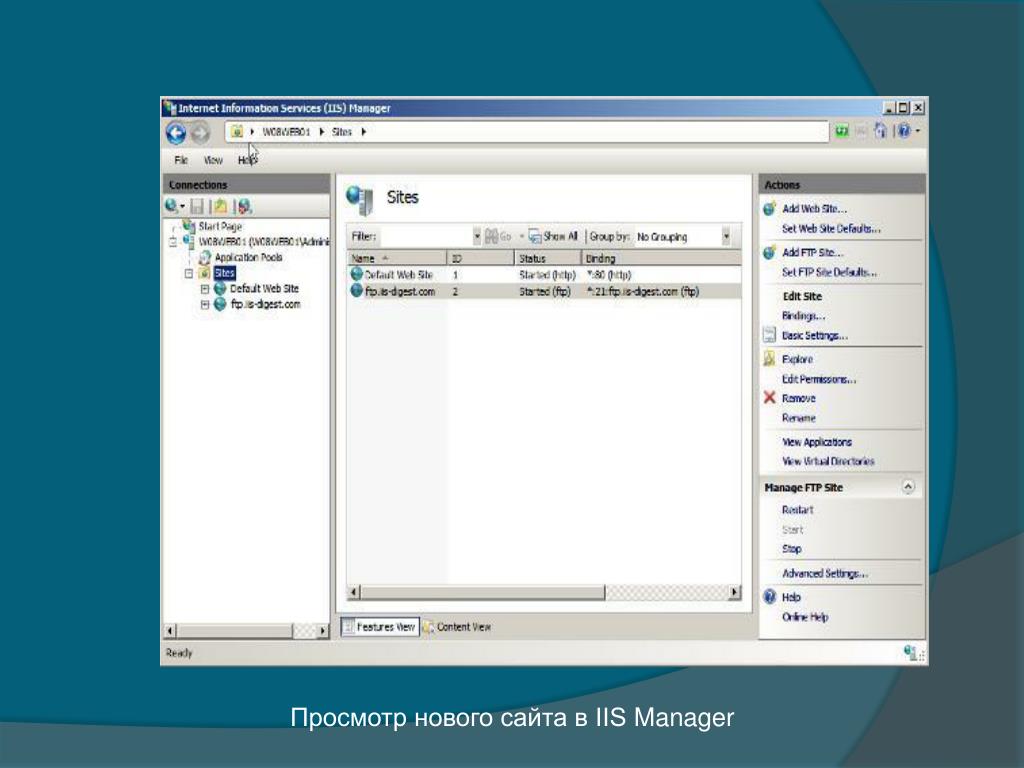This screenshot has height=768, width=1024.
Task: Click the grayed Forward arrow button
Action: point(200,133)
